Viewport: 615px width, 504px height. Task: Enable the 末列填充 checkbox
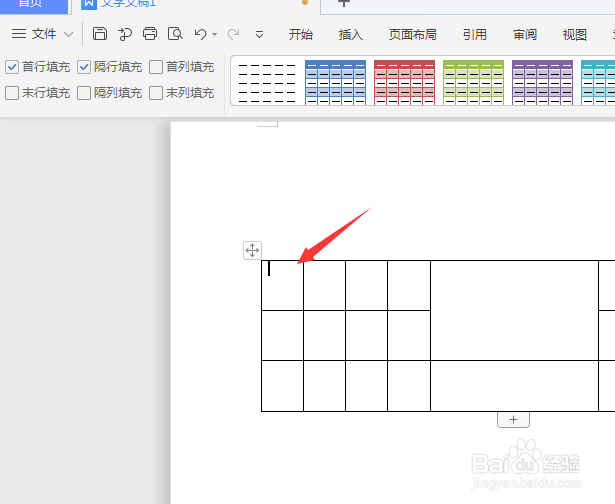point(156,93)
